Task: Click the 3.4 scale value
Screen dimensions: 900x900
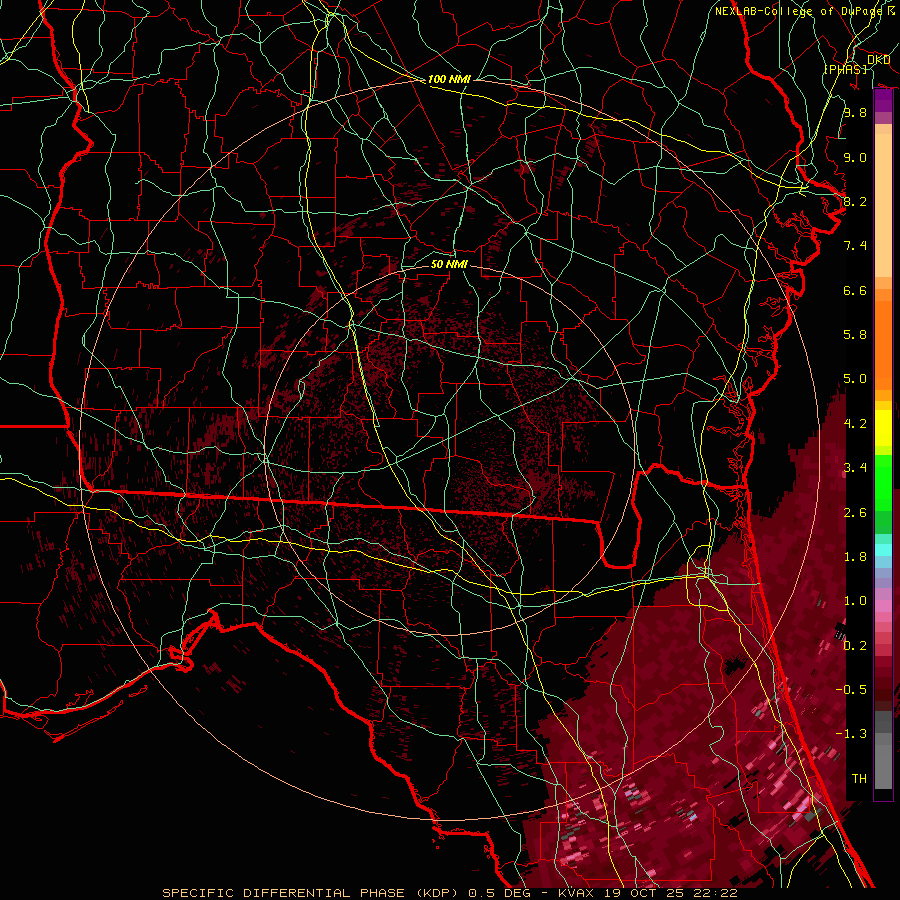Action: click(855, 467)
